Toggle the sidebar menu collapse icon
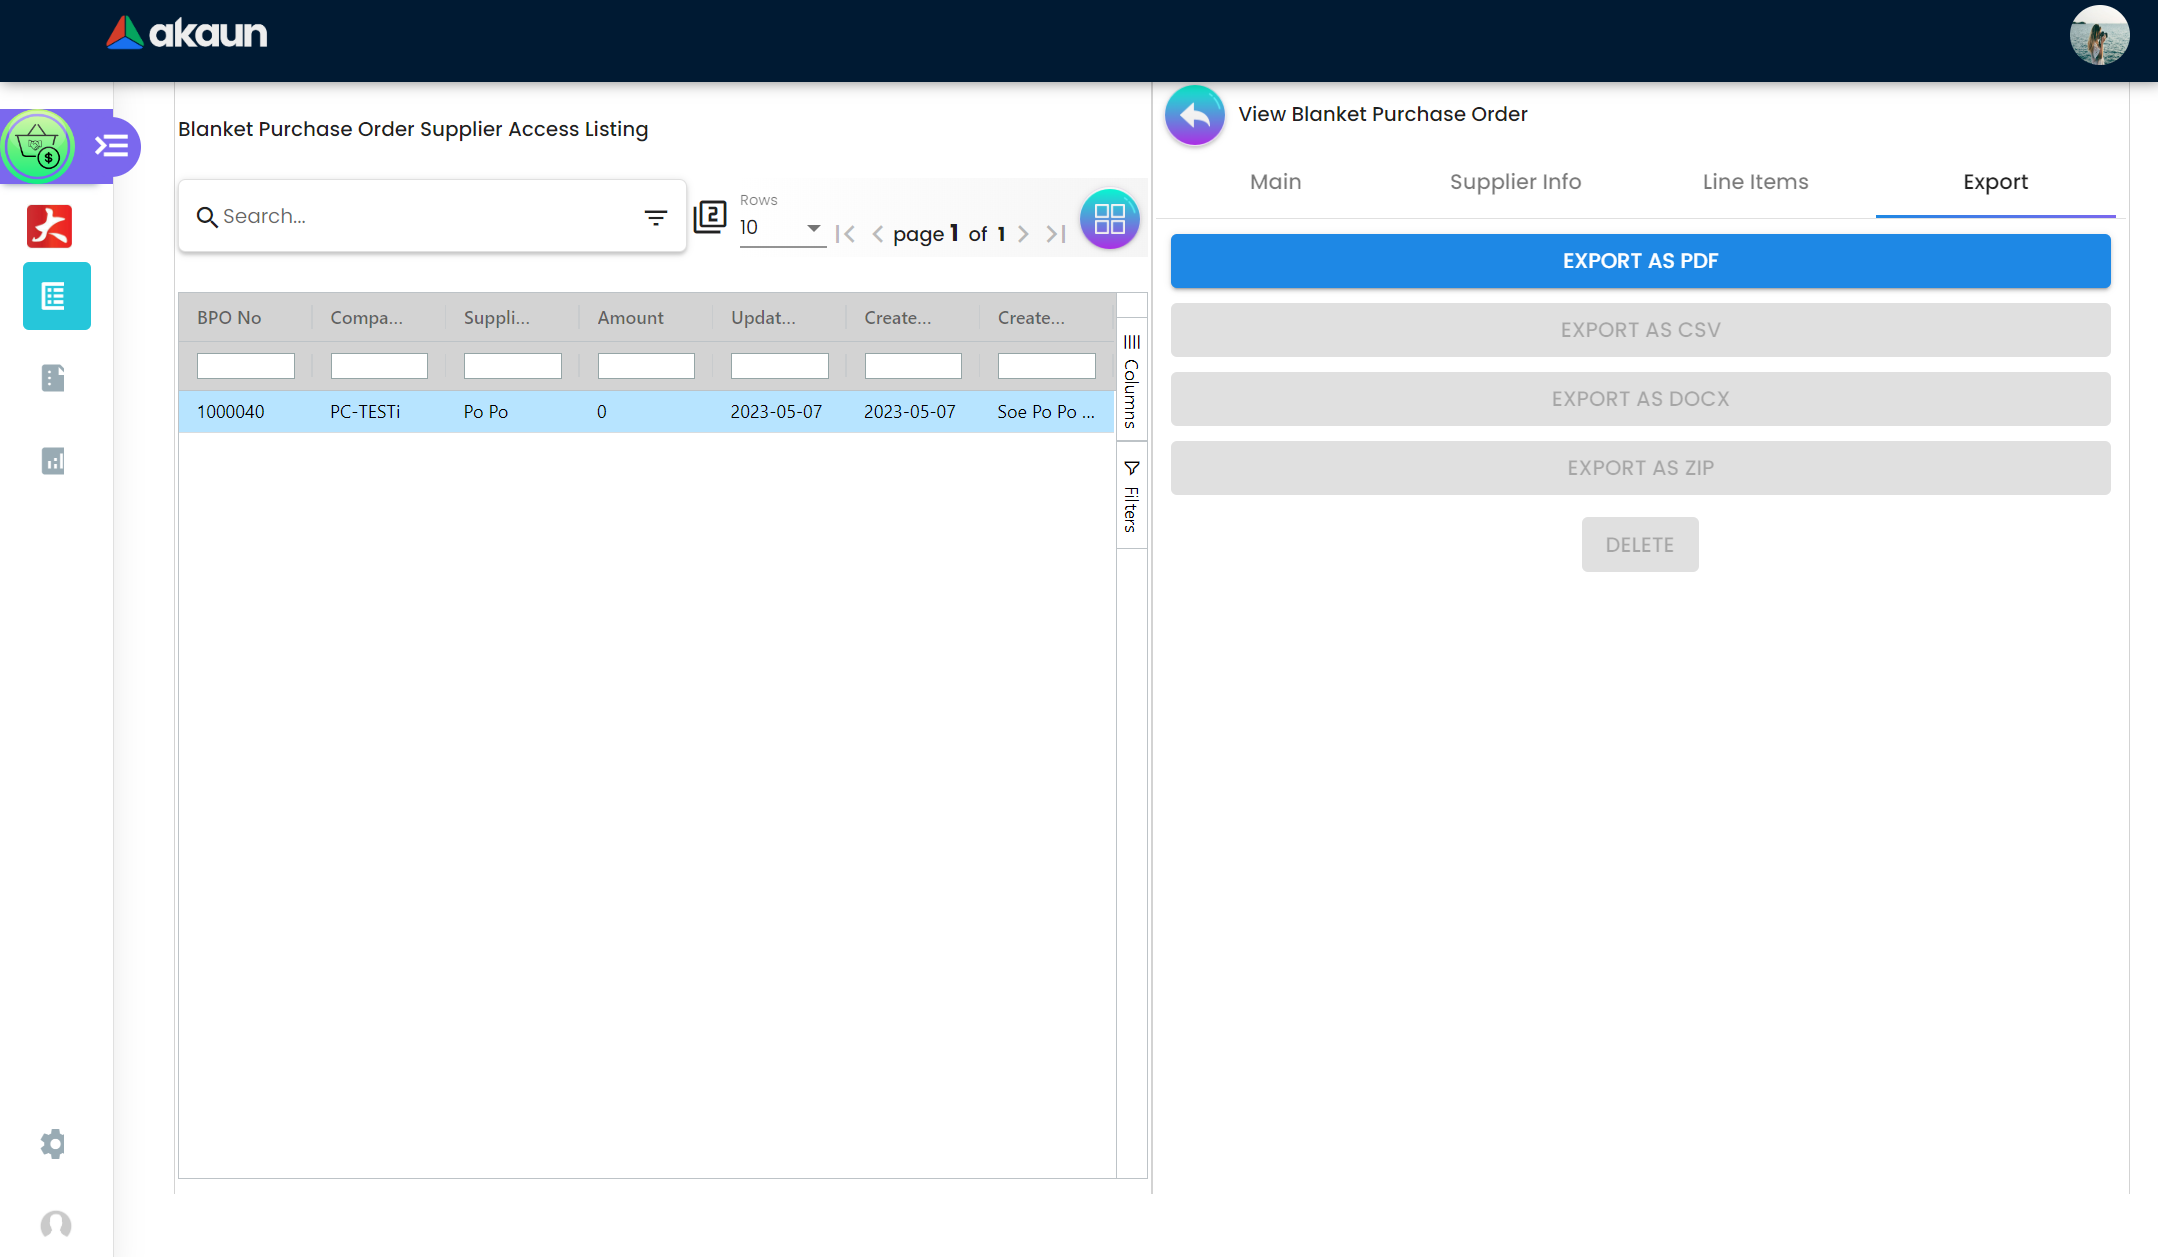The width and height of the screenshot is (2158, 1257). (111, 147)
